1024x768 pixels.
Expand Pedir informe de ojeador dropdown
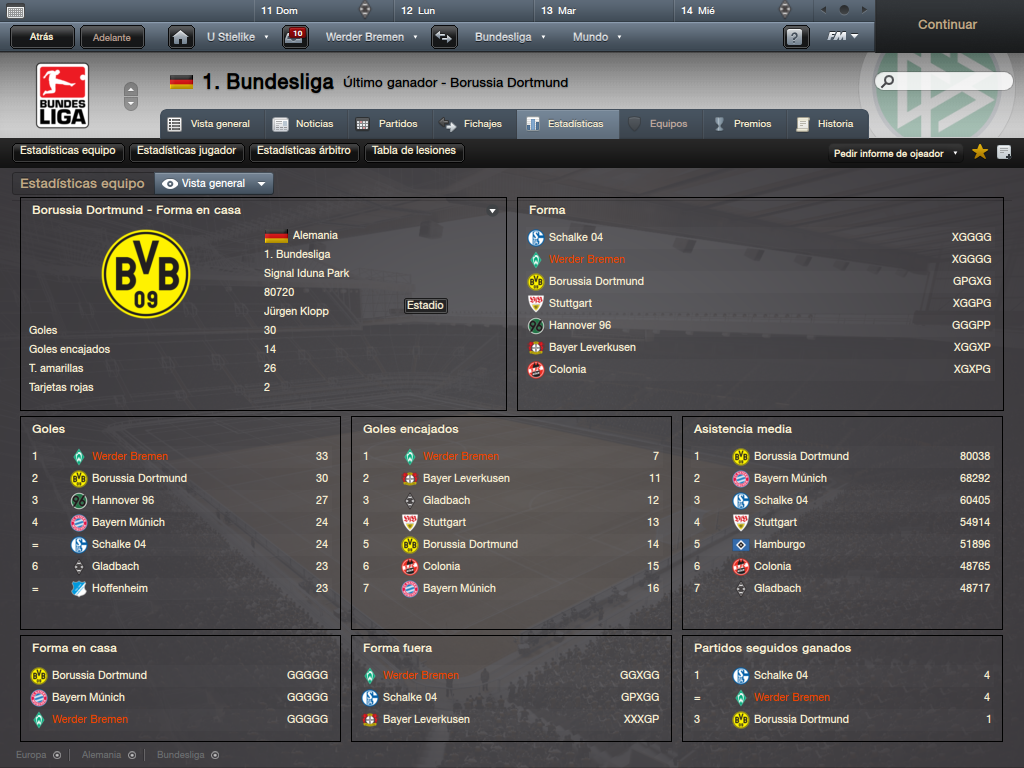click(895, 153)
